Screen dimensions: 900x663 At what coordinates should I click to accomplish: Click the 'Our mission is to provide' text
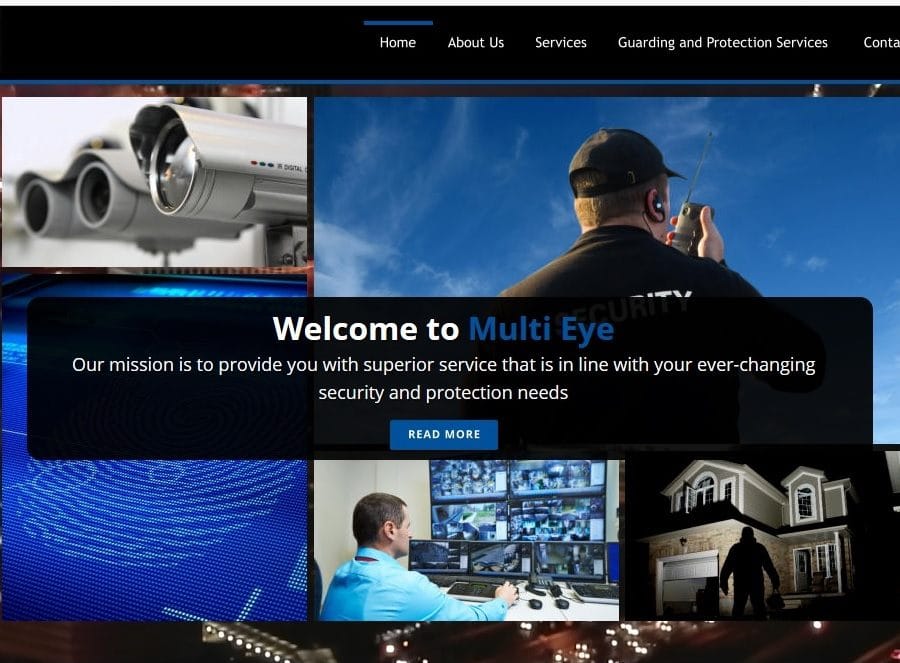pyautogui.click(x=443, y=379)
